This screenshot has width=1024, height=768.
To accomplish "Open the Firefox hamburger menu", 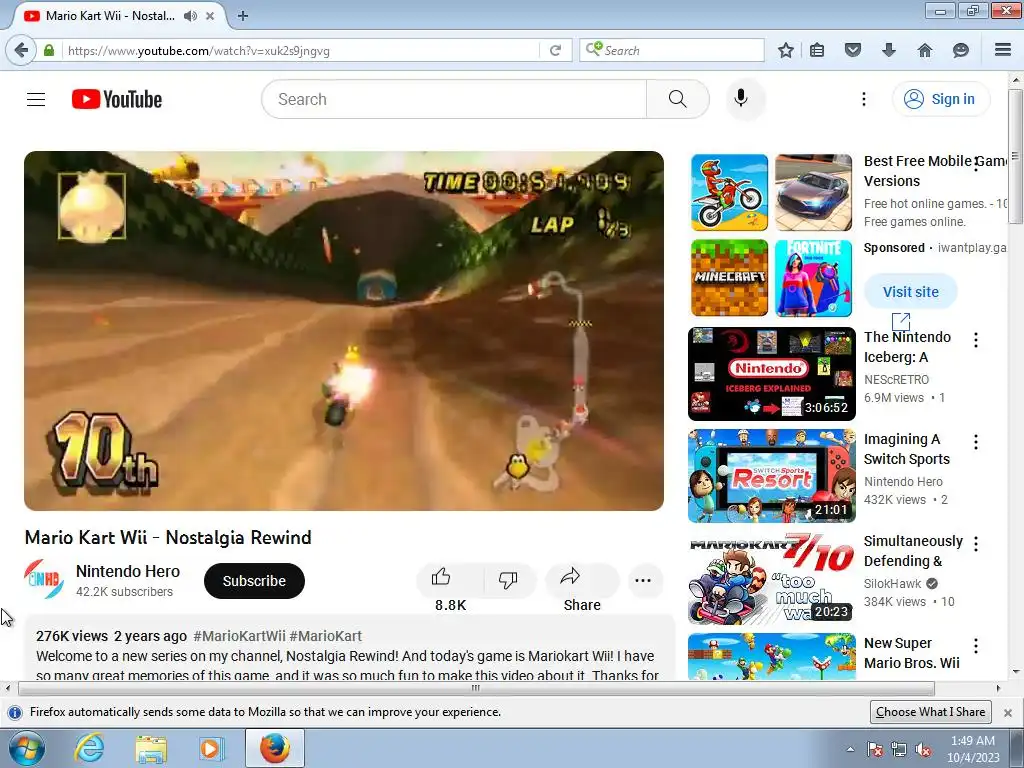I will pyautogui.click(x=1003, y=50).
